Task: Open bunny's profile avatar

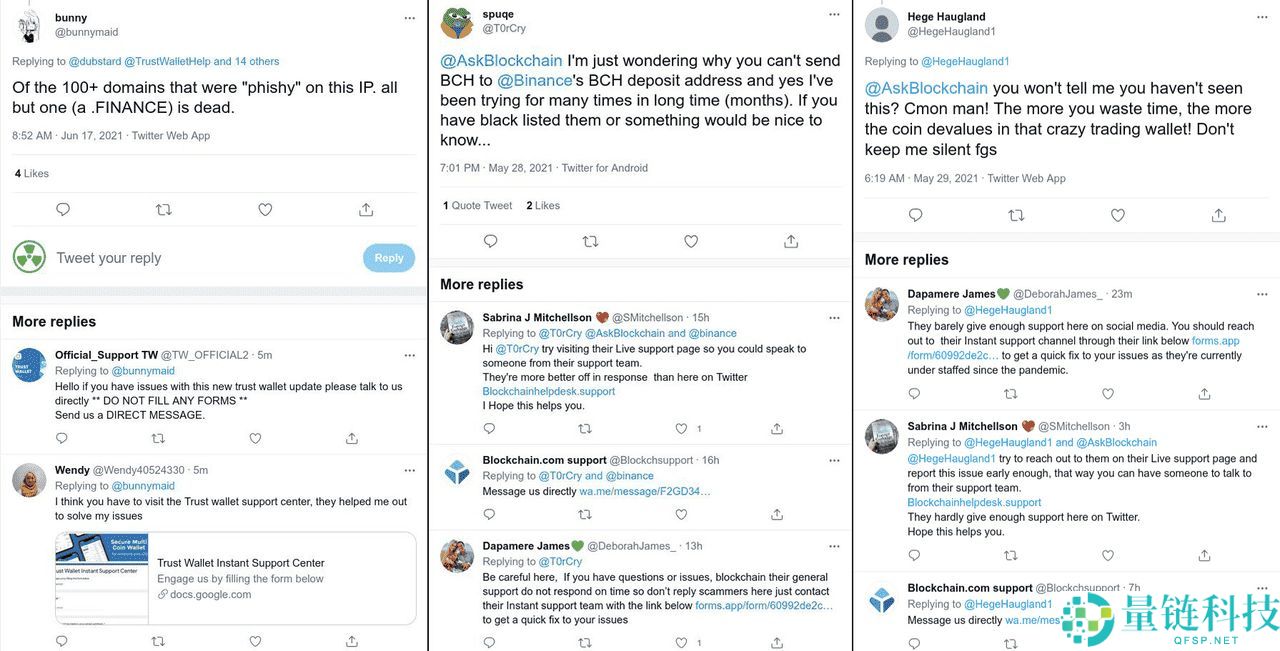Action: (x=29, y=24)
